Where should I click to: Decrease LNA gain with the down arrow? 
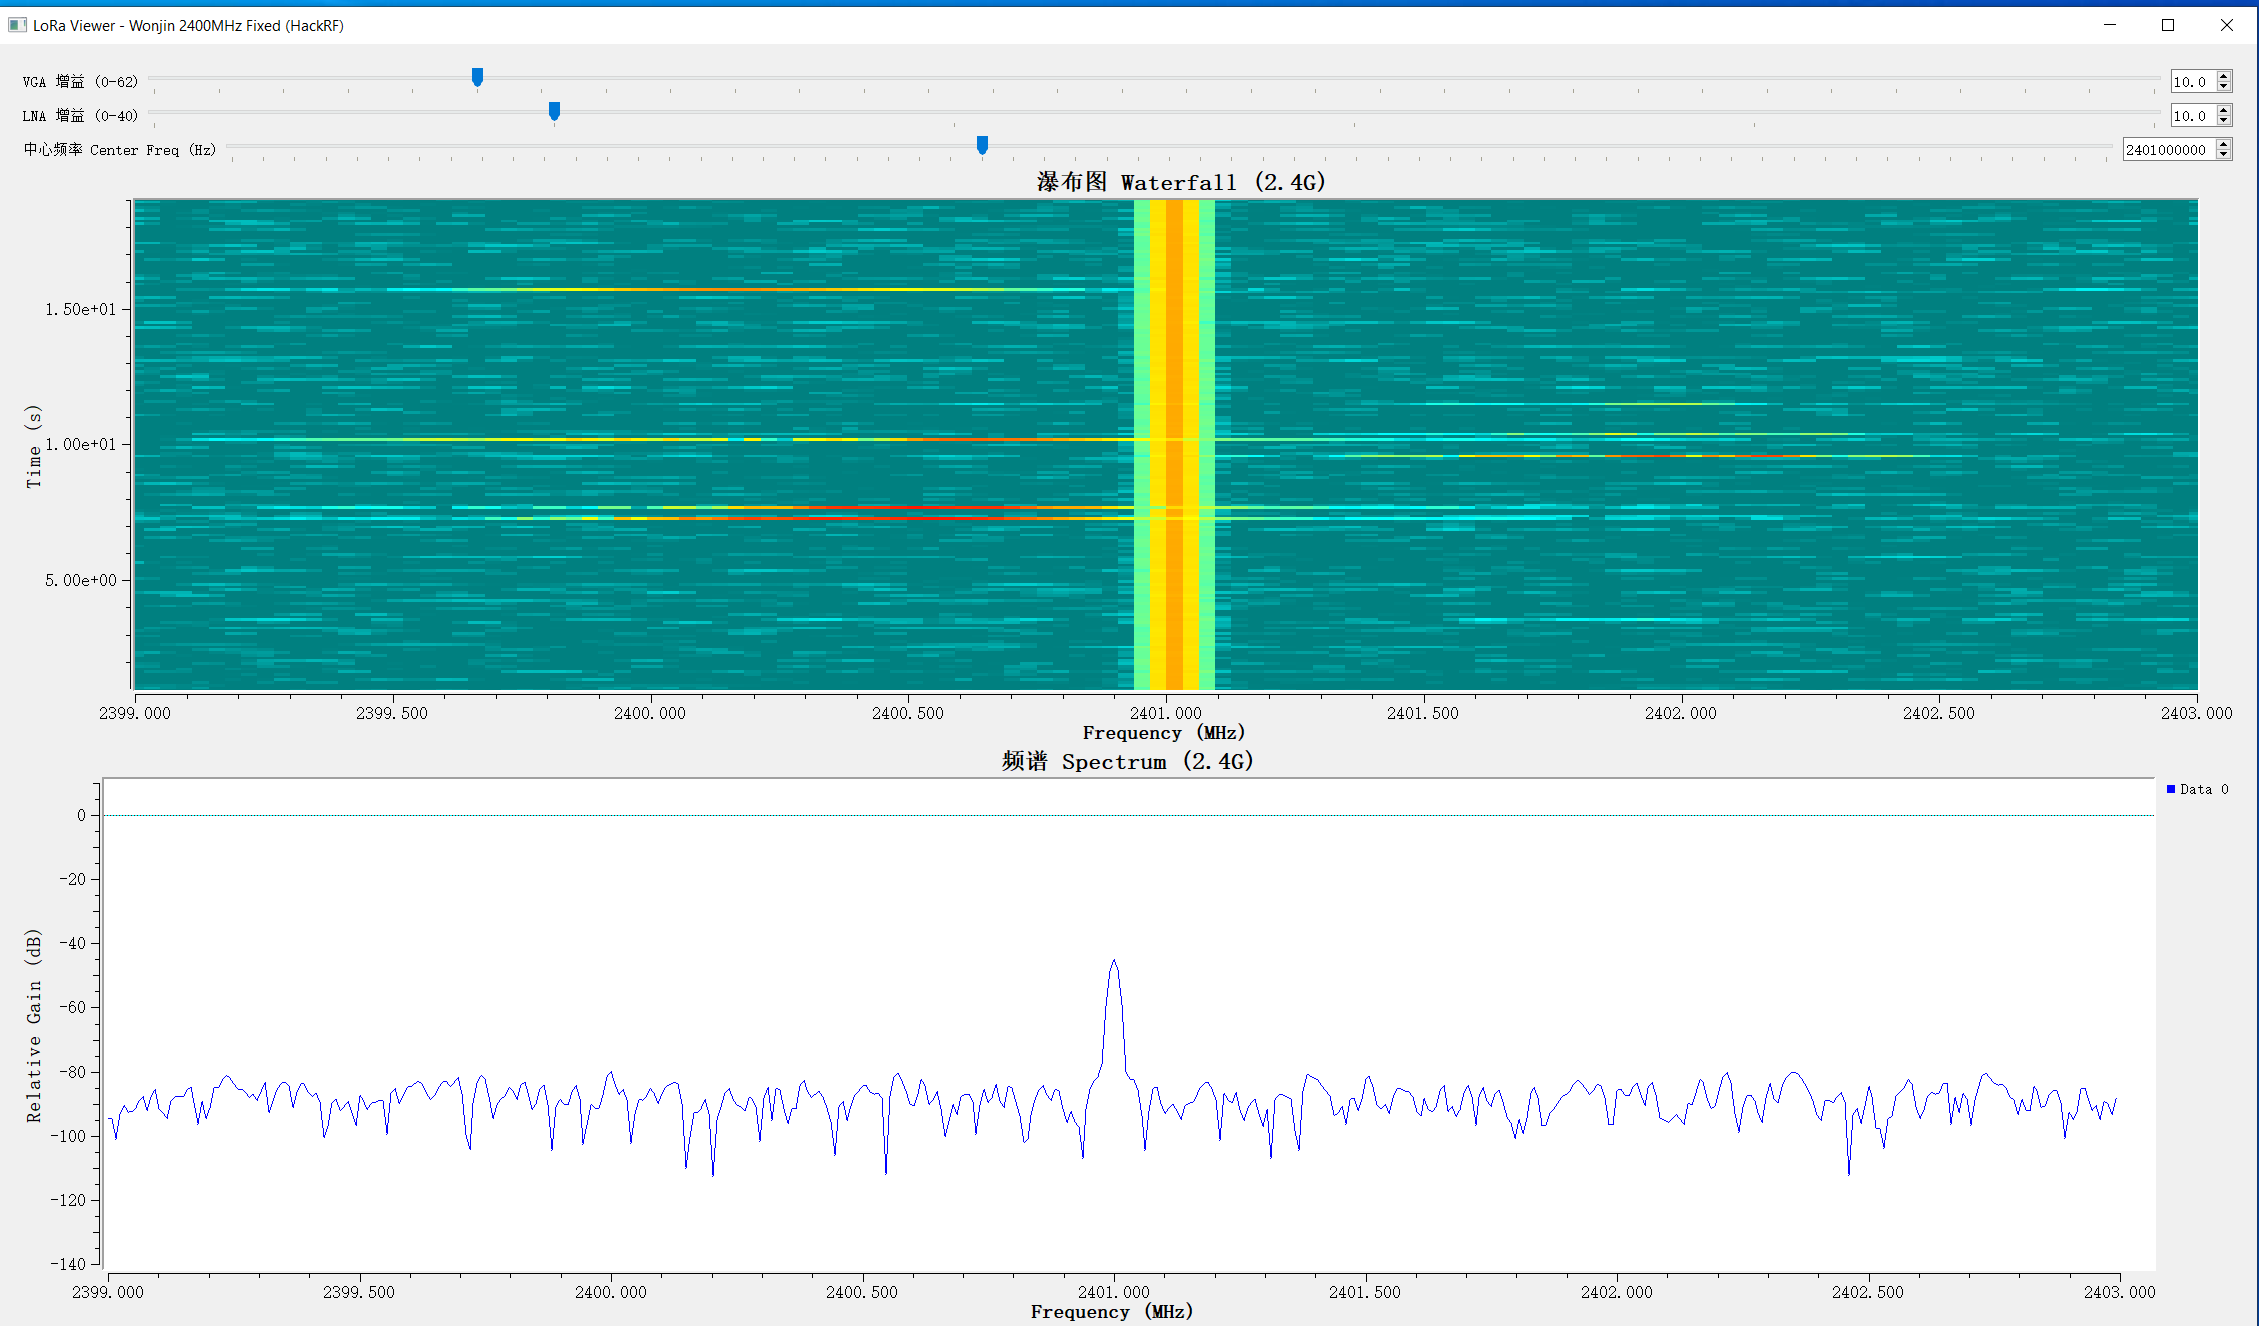pos(2224,121)
